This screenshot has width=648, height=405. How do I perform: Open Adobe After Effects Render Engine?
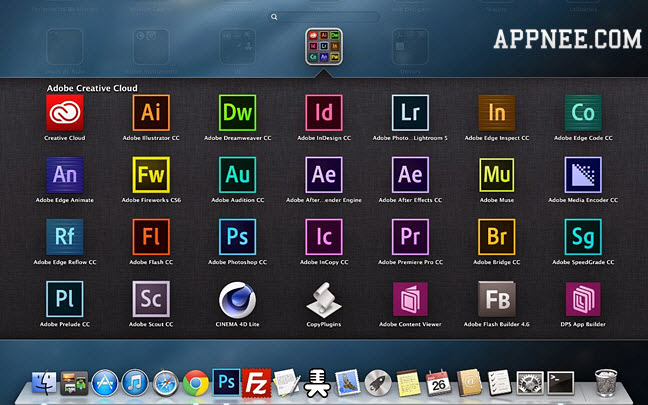tap(324, 175)
